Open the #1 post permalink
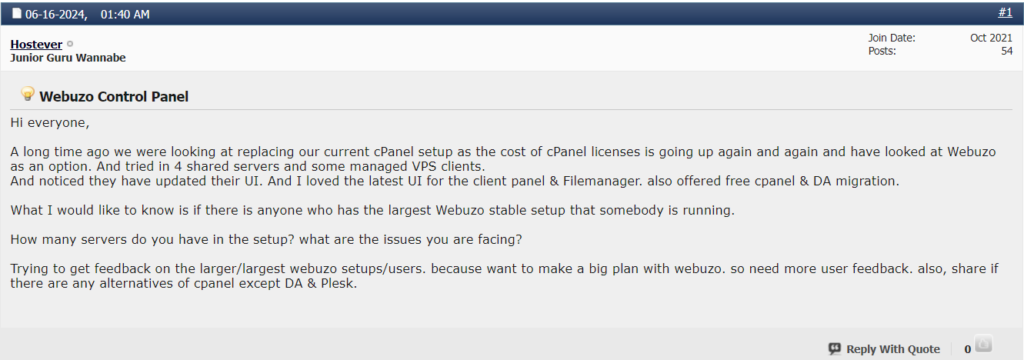Image resolution: width=1024 pixels, height=360 pixels. click(x=1005, y=13)
